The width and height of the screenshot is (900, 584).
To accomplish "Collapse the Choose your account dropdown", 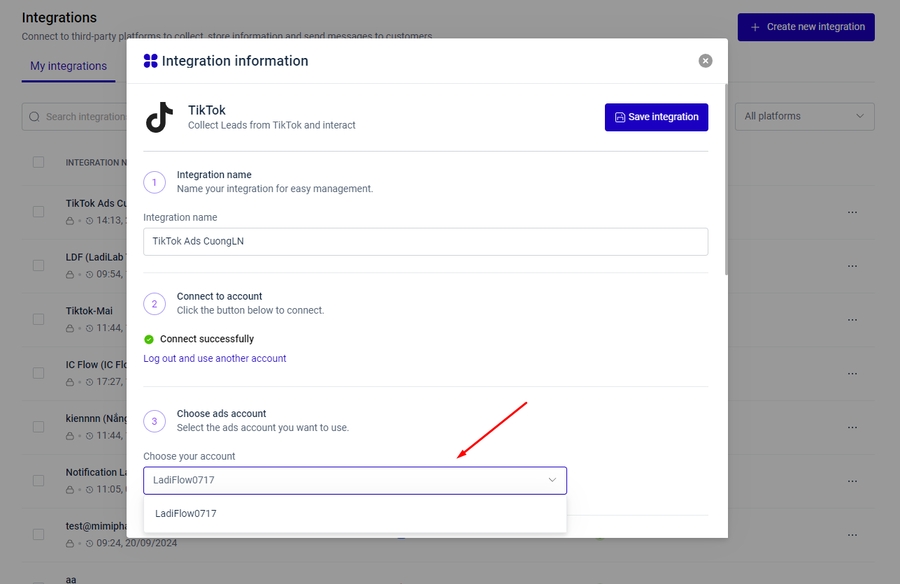I will tap(552, 480).
